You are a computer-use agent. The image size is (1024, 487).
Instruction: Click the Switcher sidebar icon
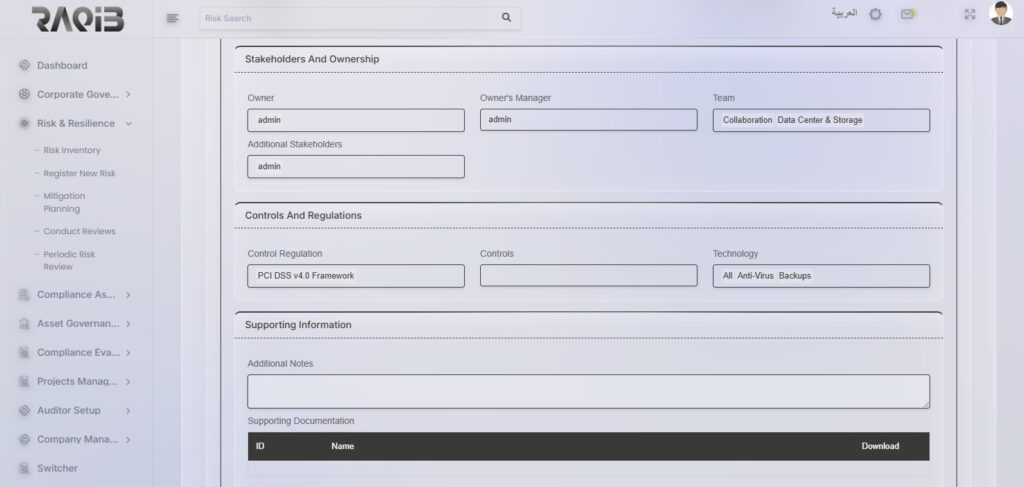pos(24,468)
